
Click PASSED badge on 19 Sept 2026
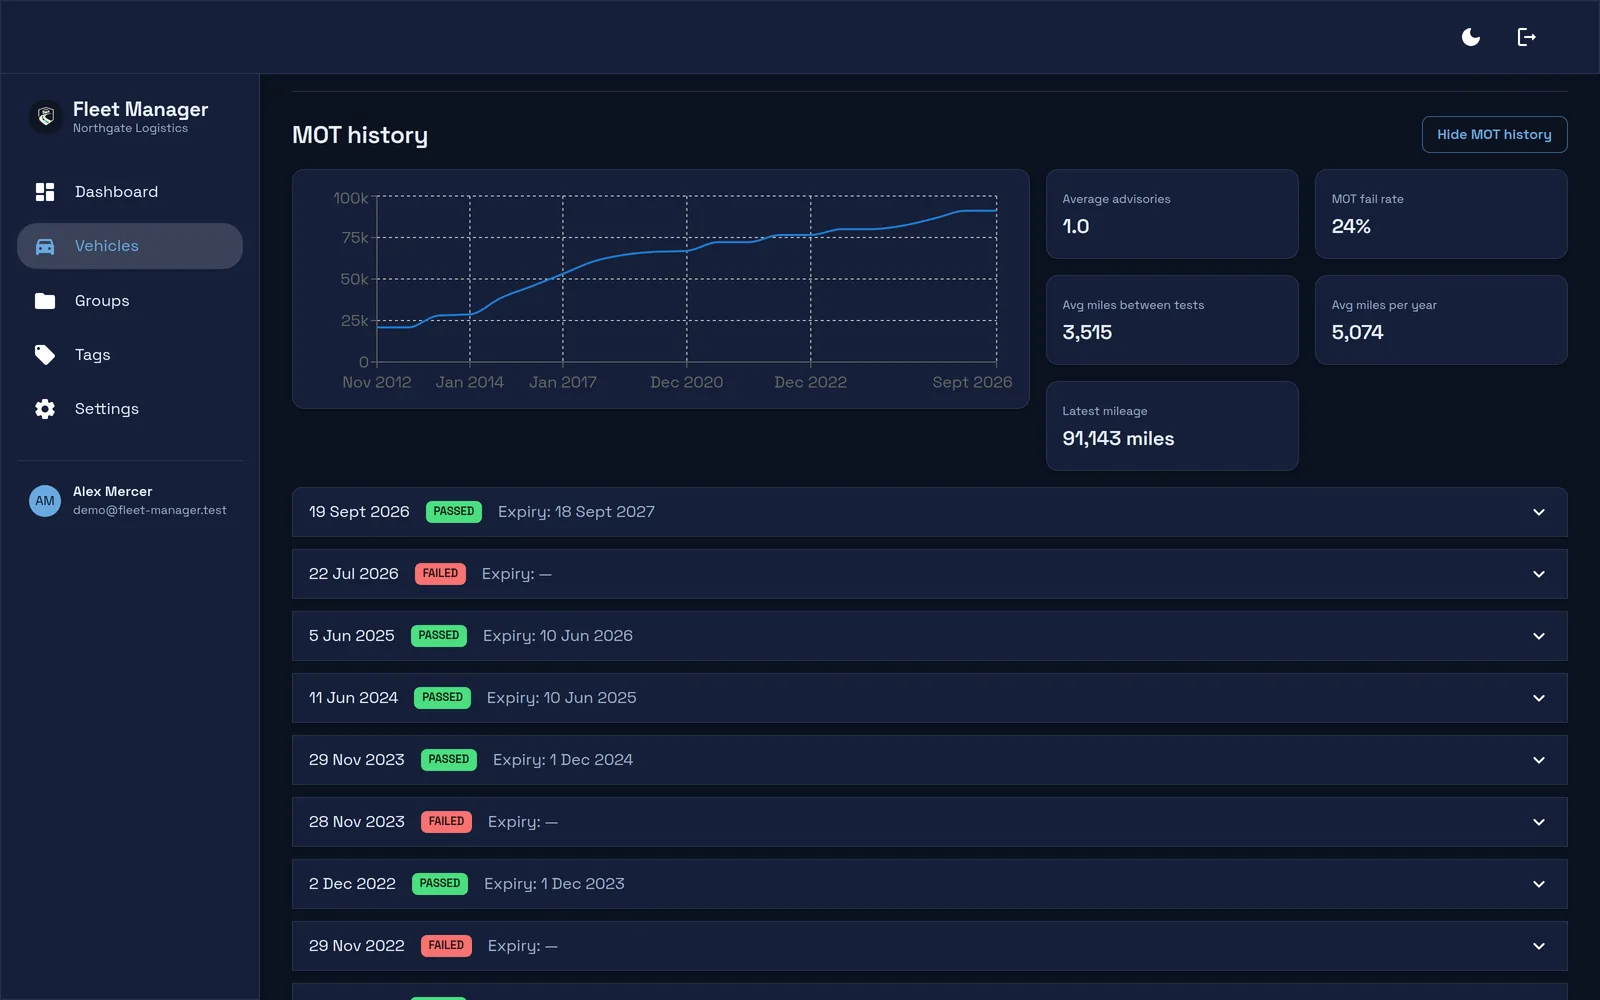[454, 512]
